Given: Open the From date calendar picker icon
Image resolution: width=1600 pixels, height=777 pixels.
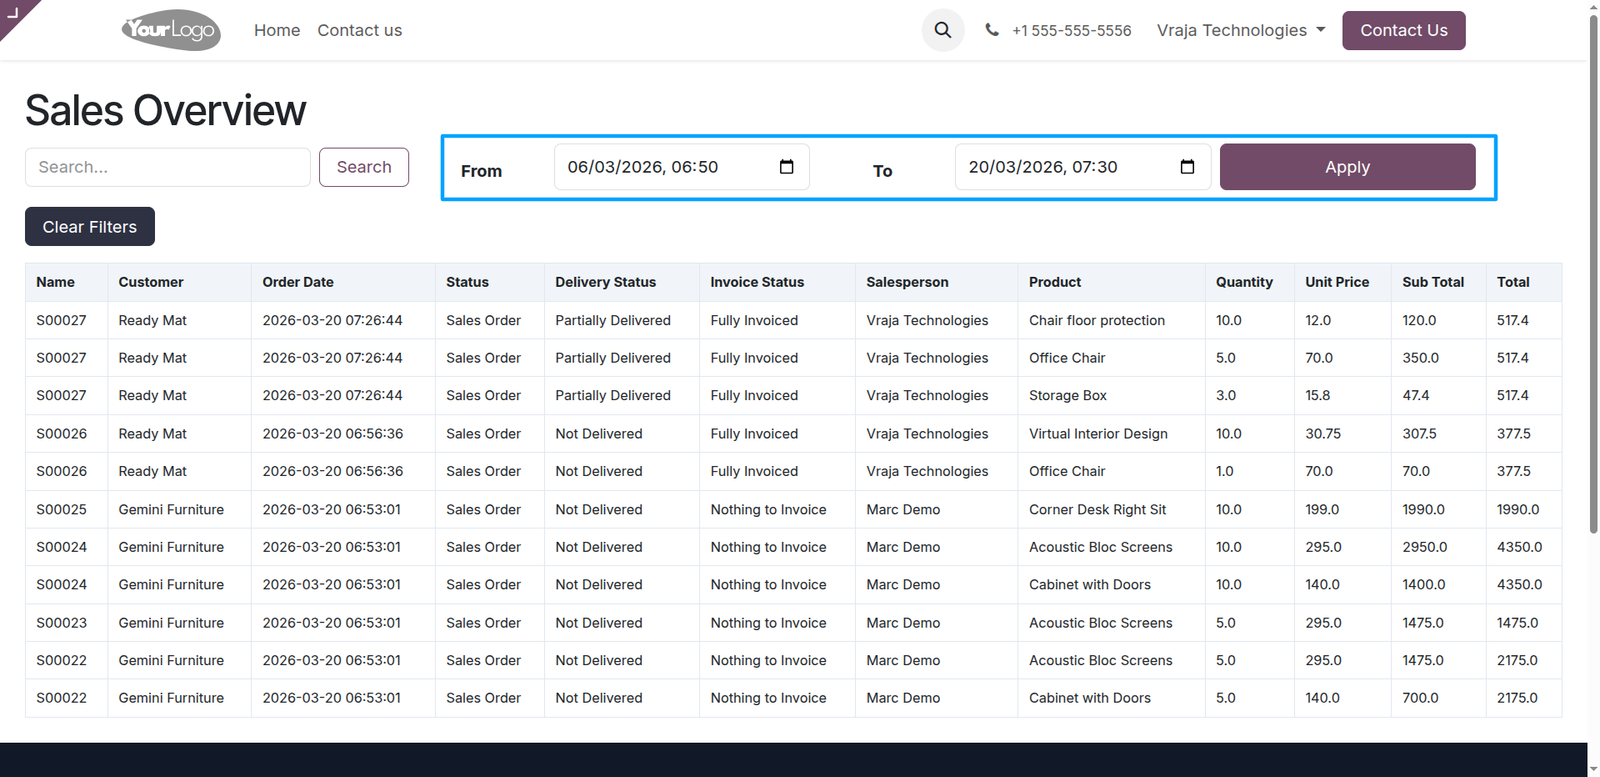Looking at the screenshot, I should (x=787, y=167).
